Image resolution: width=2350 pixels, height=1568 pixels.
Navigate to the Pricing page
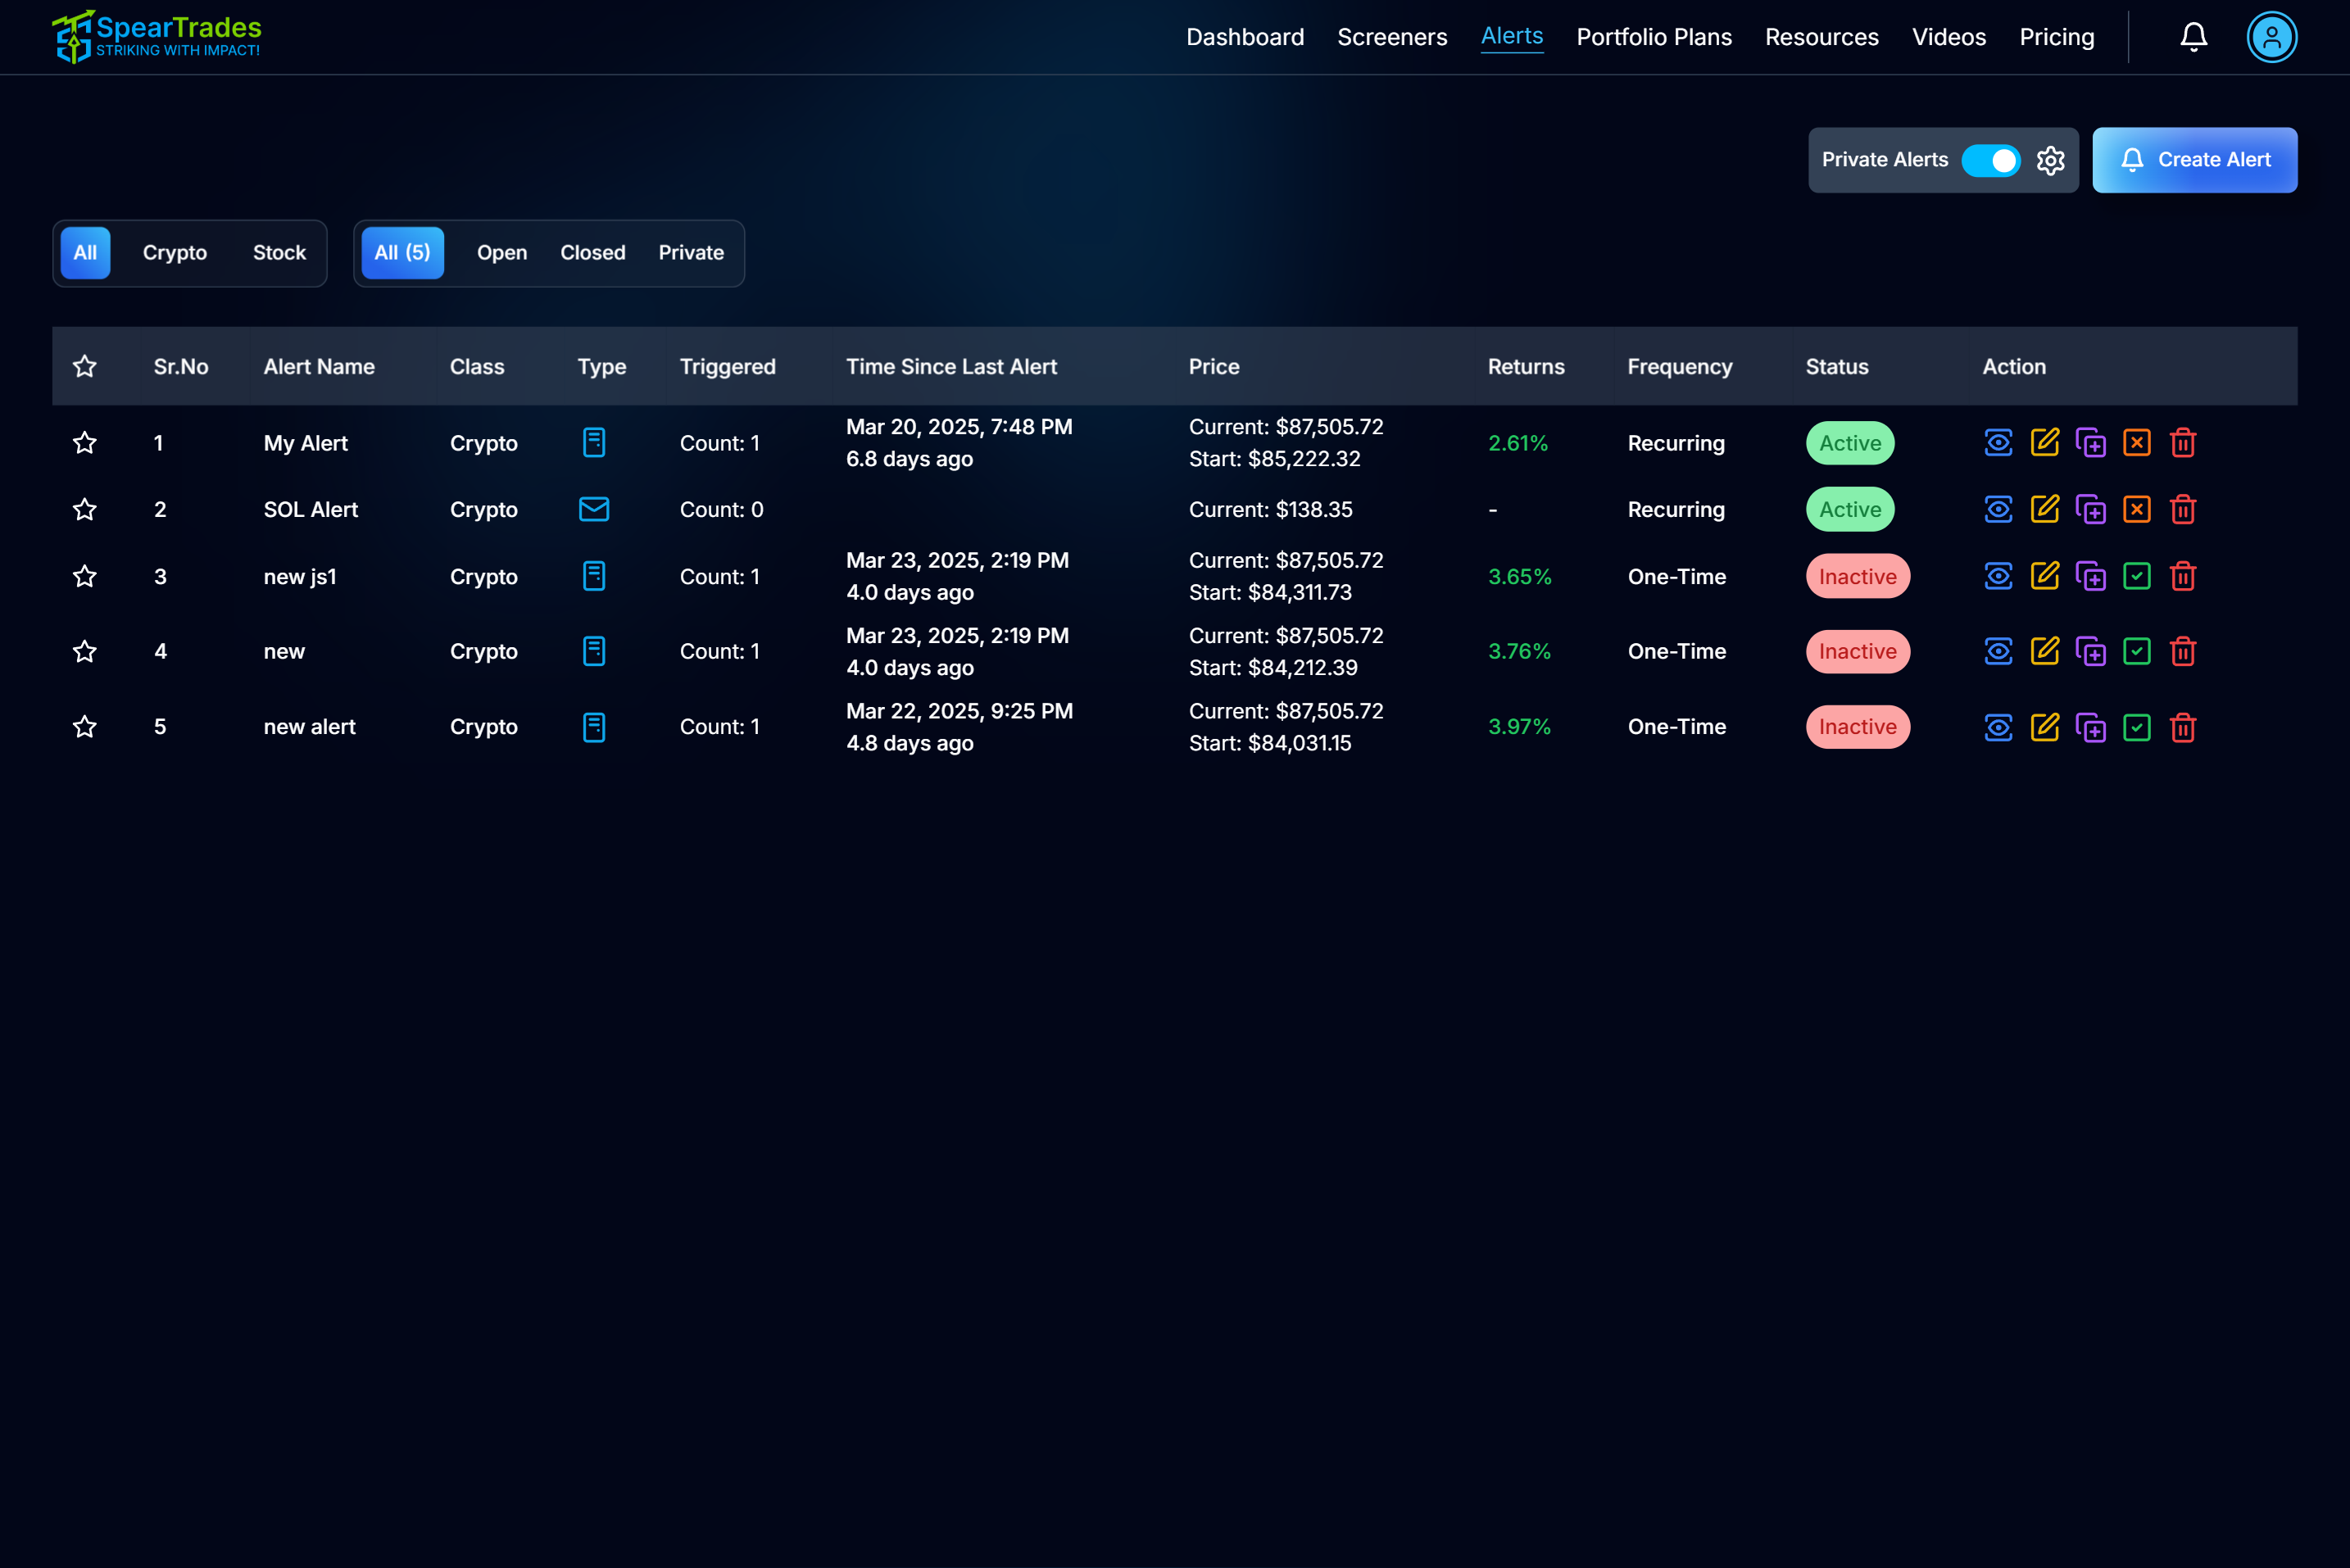tap(2057, 37)
